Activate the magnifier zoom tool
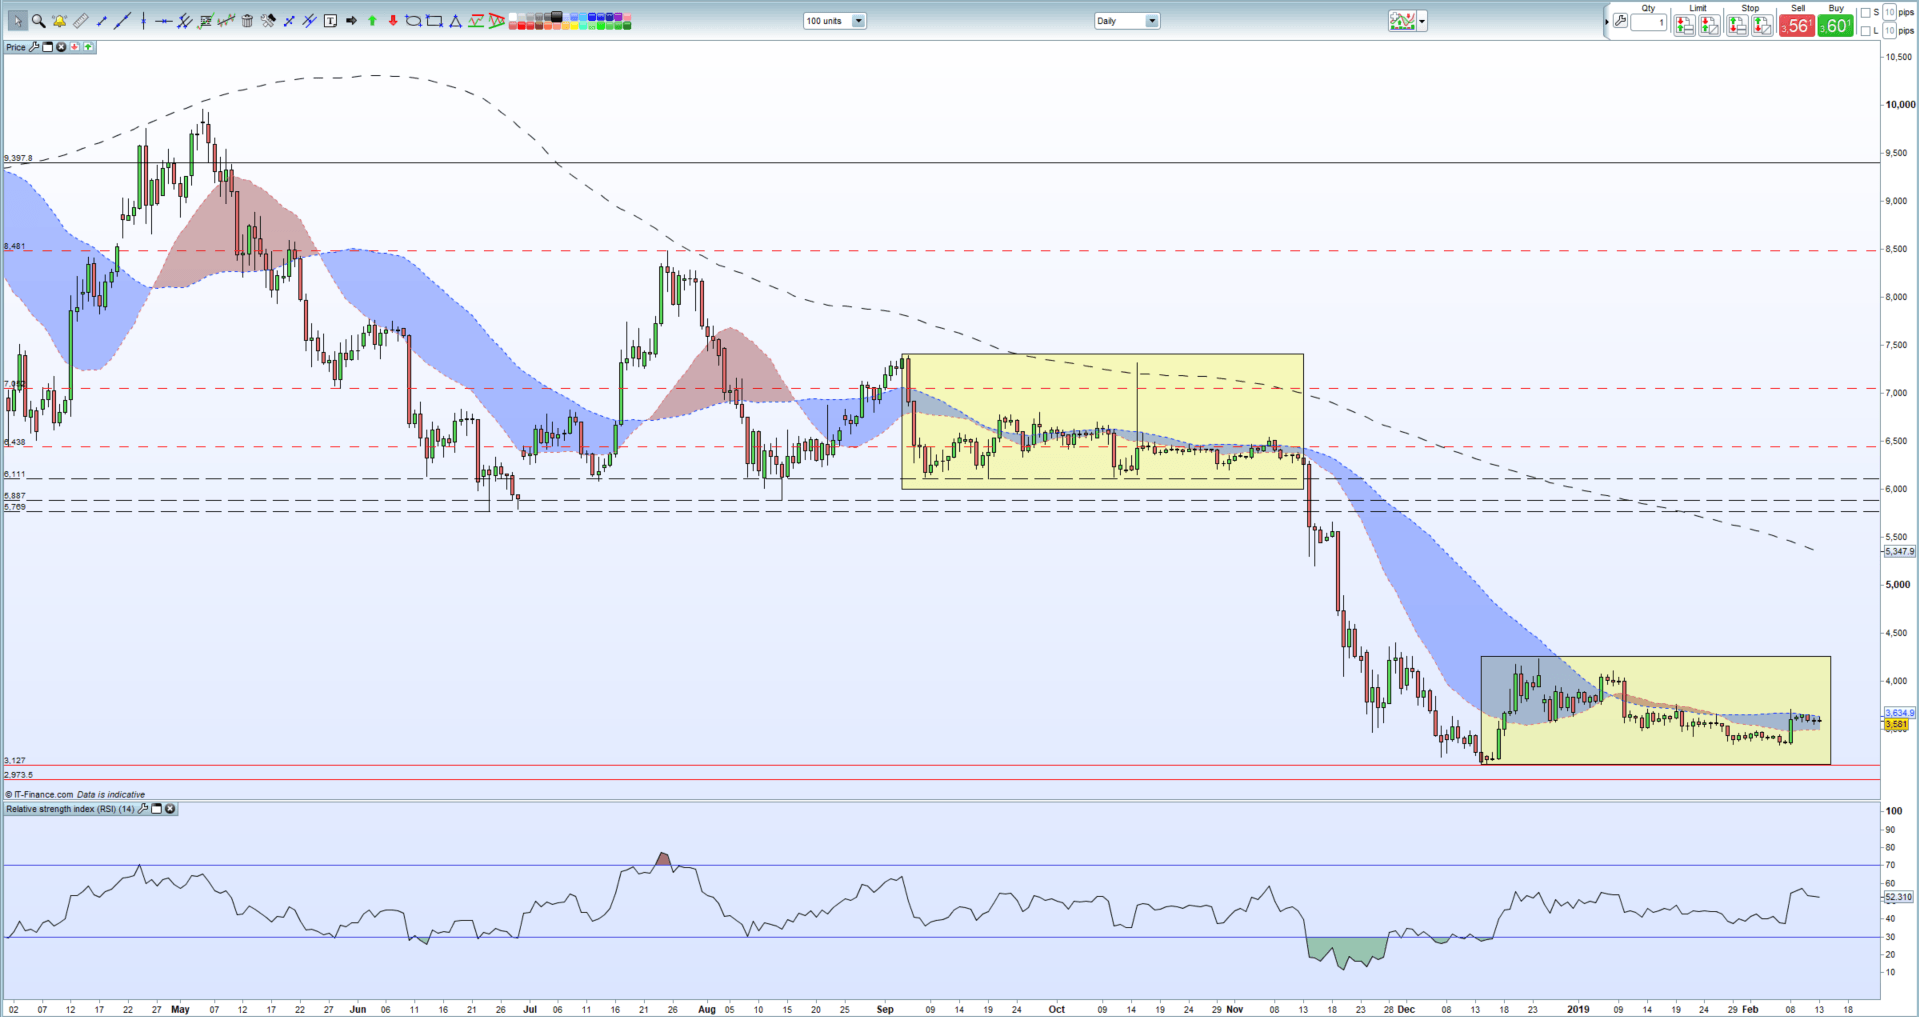The height and width of the screenshot is (1017, 1919). tap(38, 21)
